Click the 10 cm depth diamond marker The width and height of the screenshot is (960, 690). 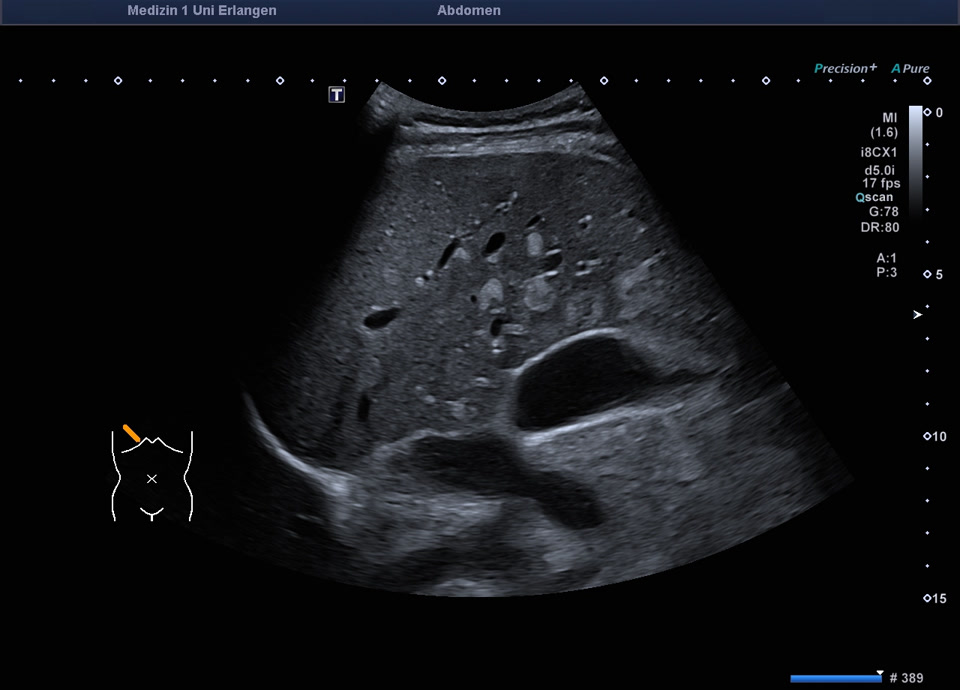click(927, 437)
